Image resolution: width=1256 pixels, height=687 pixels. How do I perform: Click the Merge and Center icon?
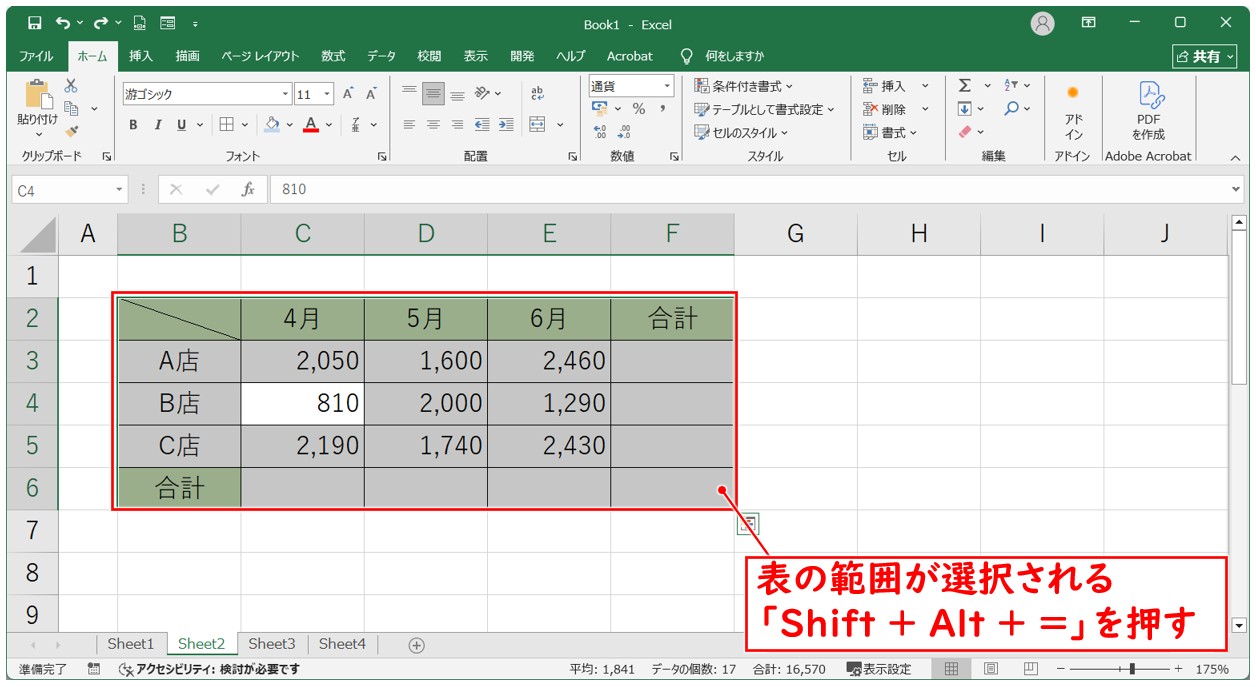click(x=538, y=125)
